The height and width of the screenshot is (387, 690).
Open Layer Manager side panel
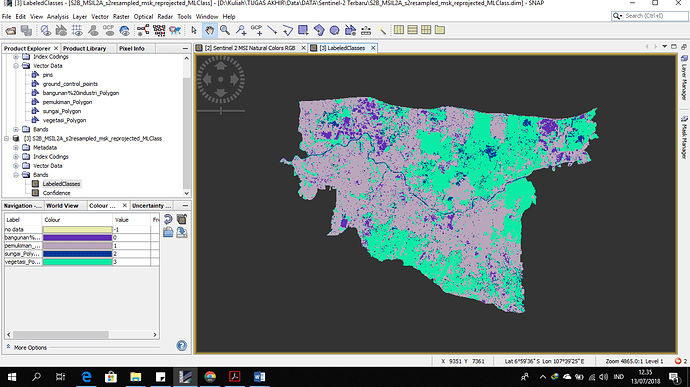click(x=684, y=77)
